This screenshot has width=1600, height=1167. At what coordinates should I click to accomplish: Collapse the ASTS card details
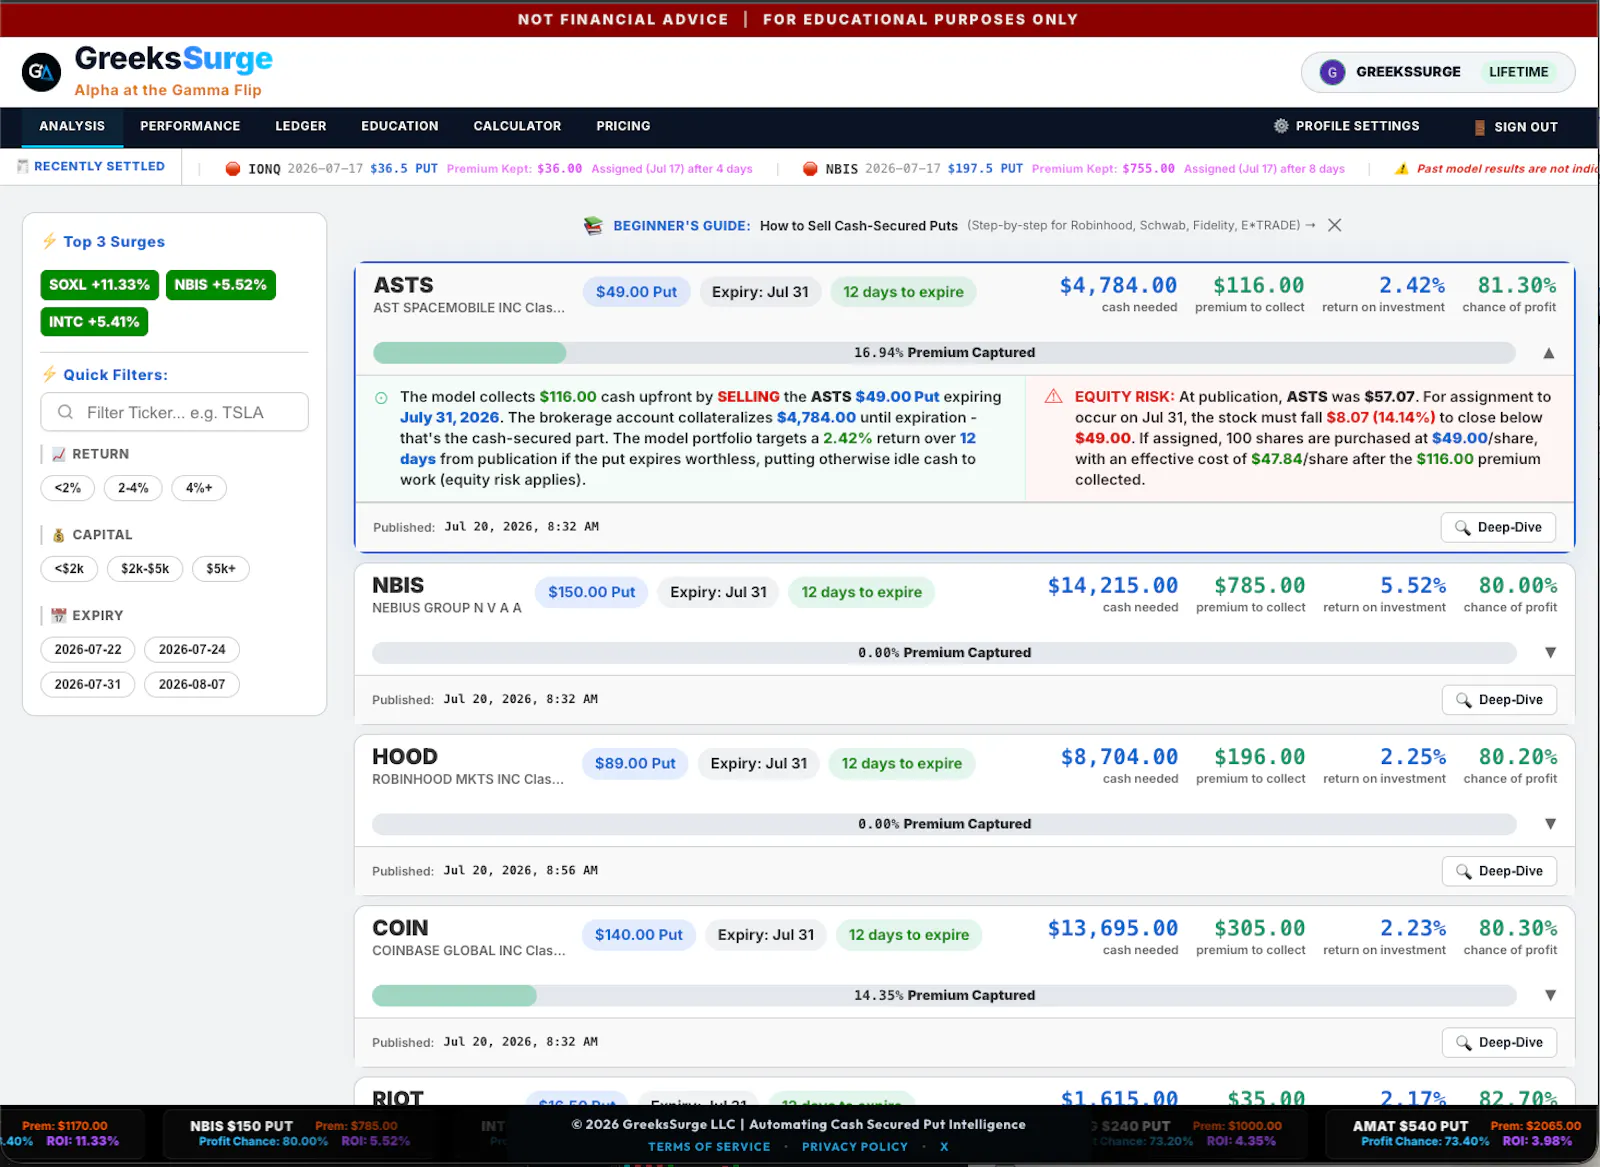tap(1549, 353)
